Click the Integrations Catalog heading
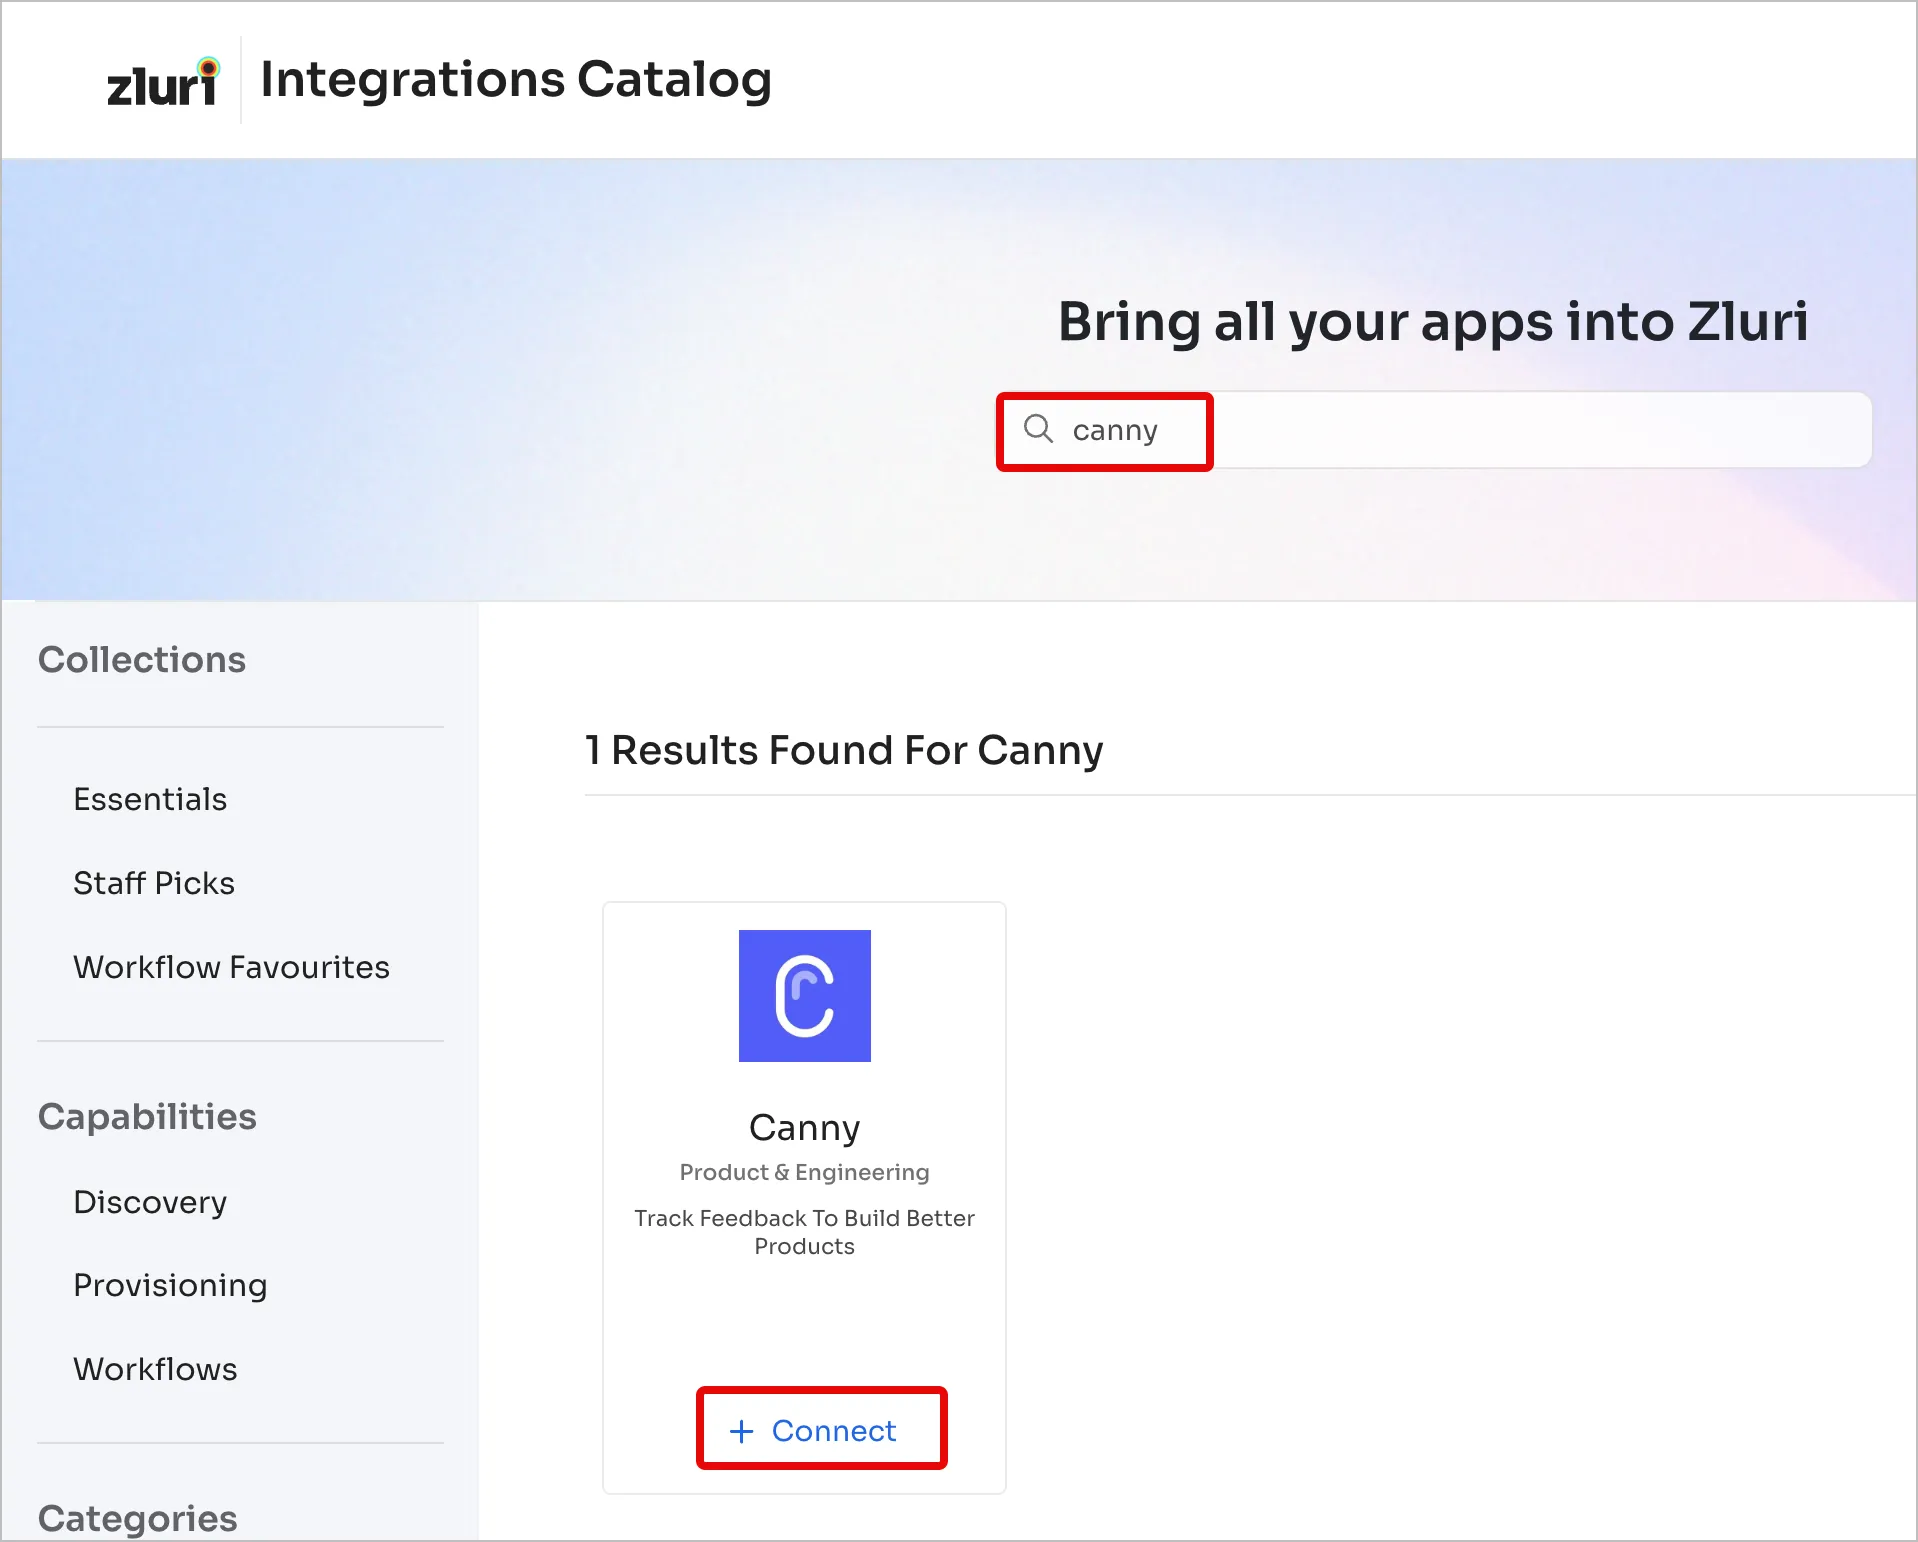Viewport: 1918px width, 1542px height. point(516,80)
